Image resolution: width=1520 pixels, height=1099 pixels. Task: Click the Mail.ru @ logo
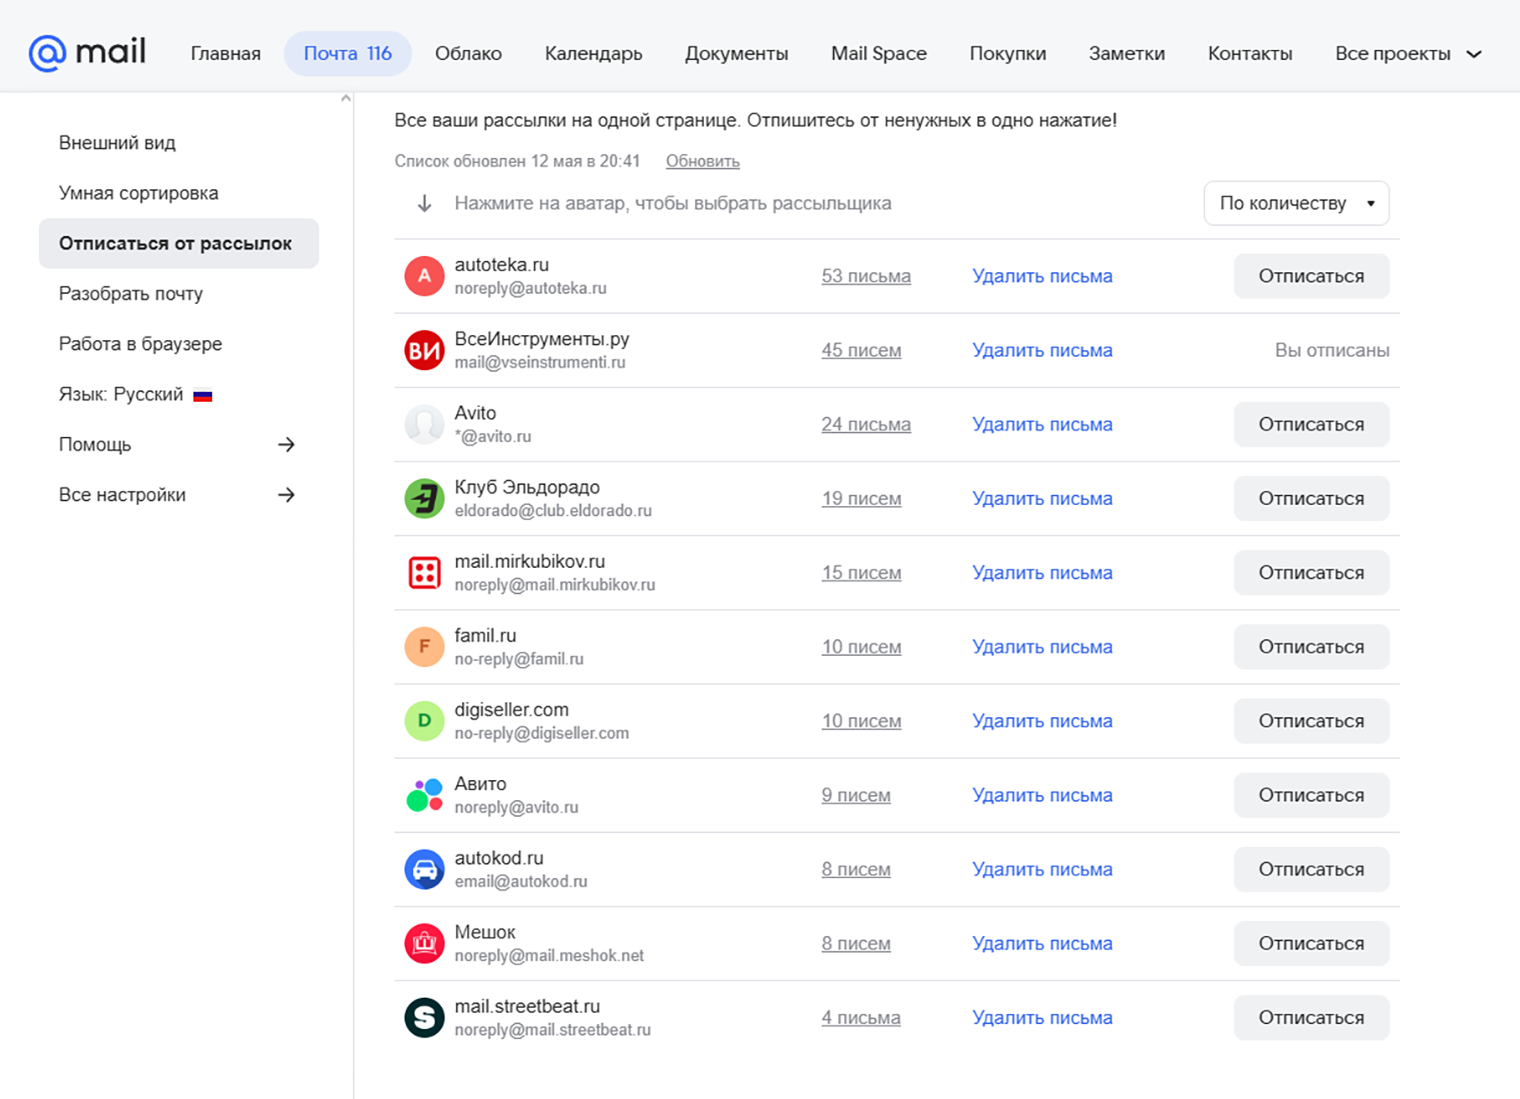87,52
